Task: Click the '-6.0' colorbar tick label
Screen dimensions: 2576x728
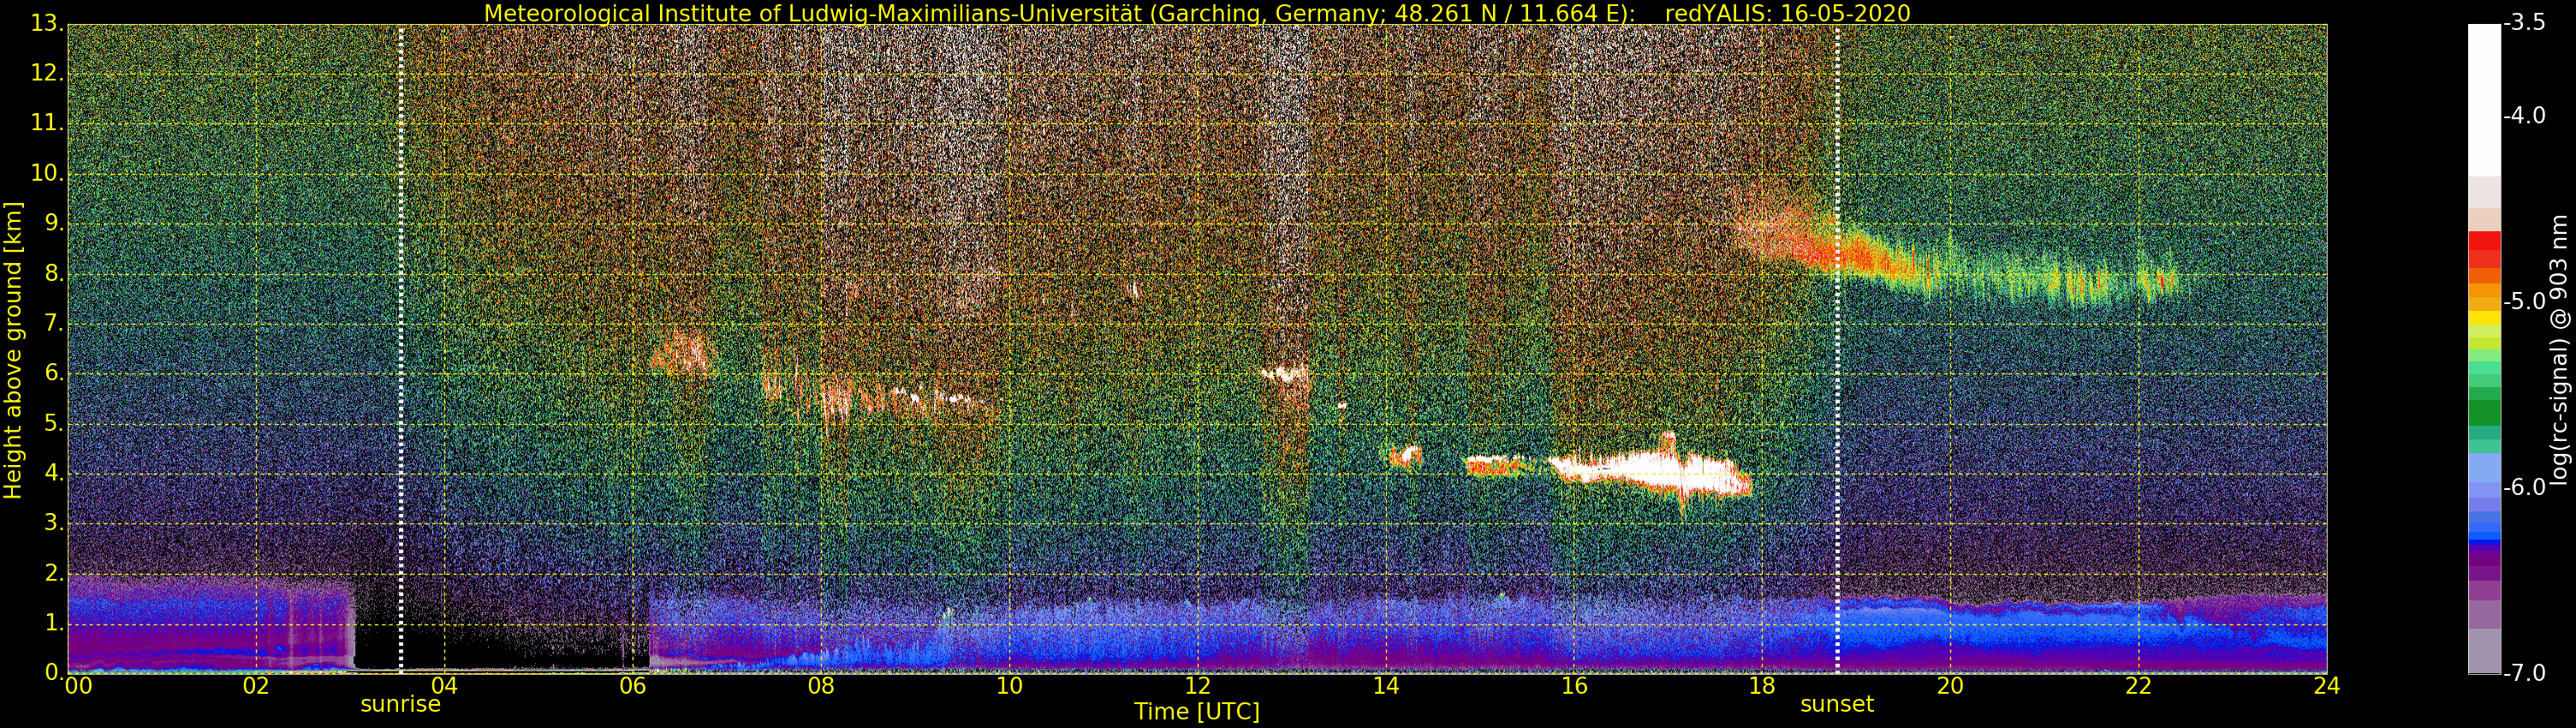Action: [x=2524, y=487]
